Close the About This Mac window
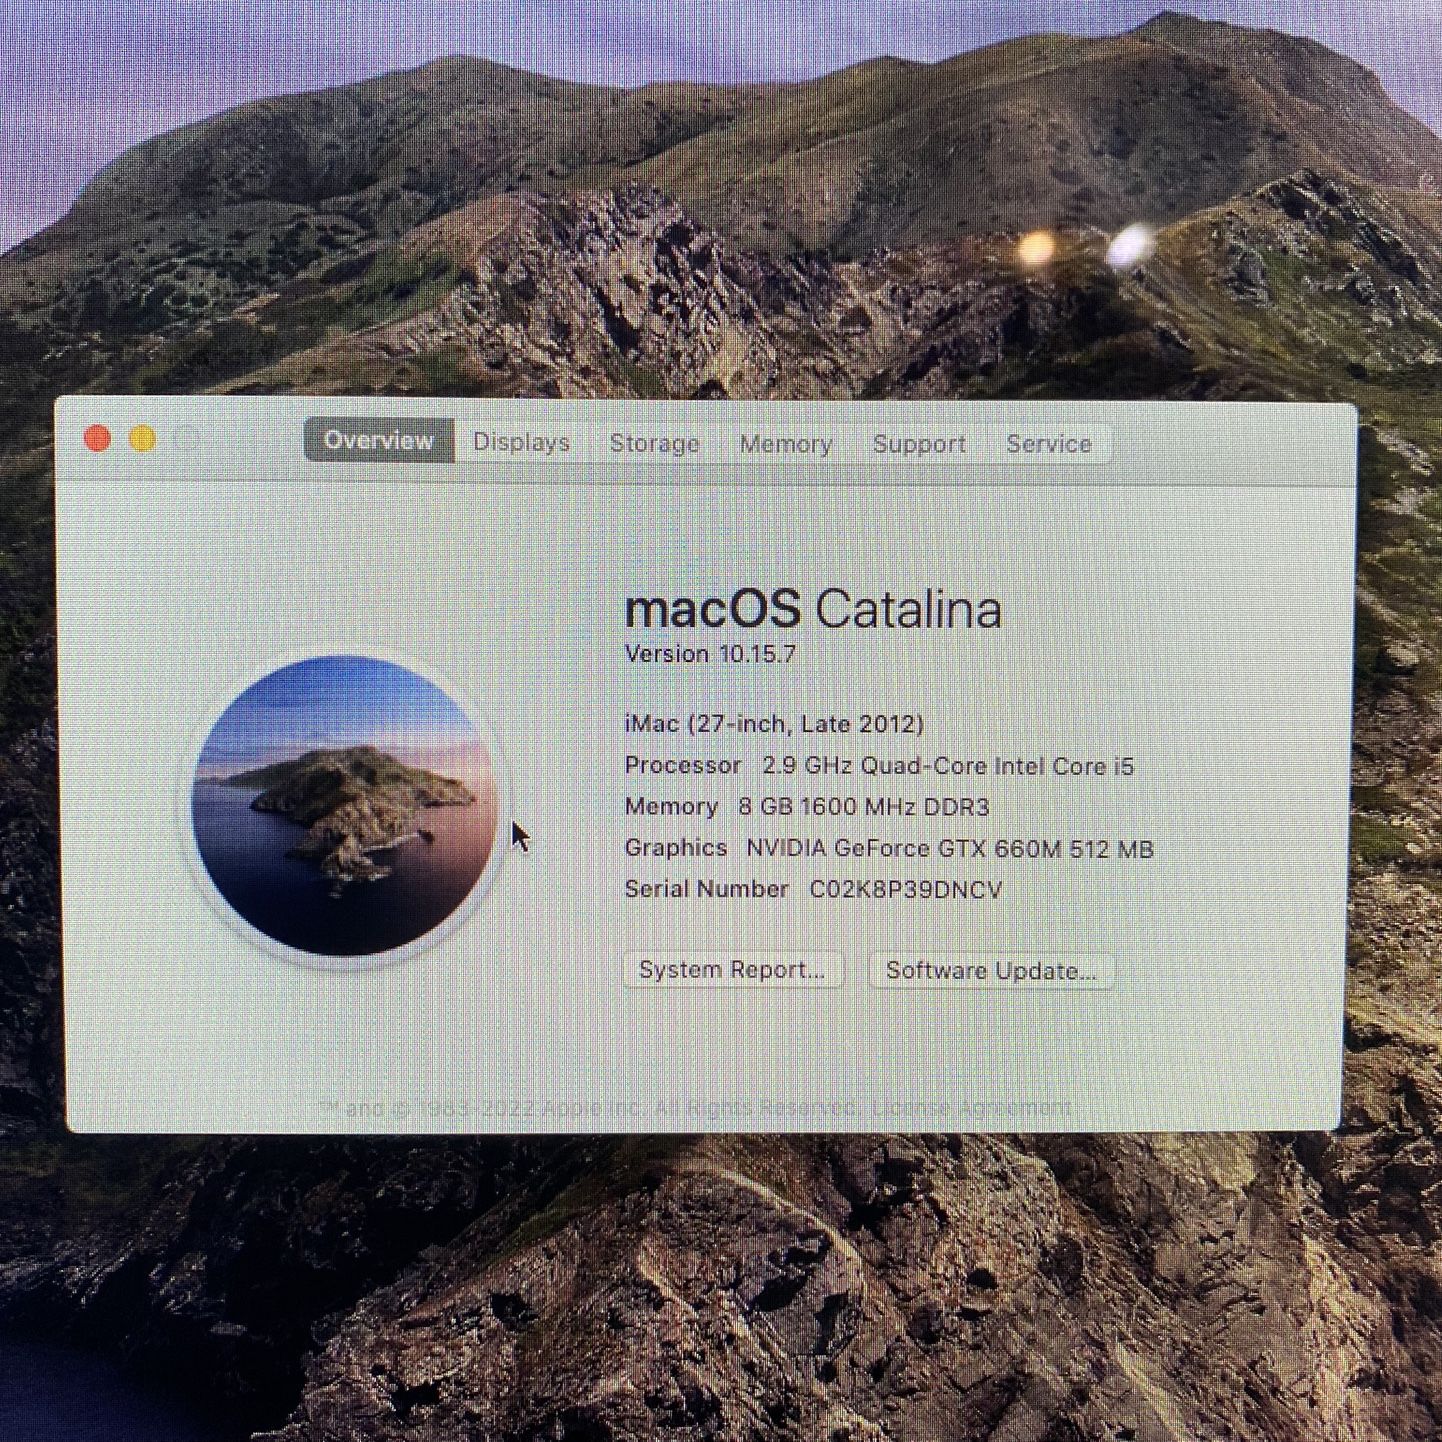The width and height of the screenshot is (1442, 1442). point(97,439)
